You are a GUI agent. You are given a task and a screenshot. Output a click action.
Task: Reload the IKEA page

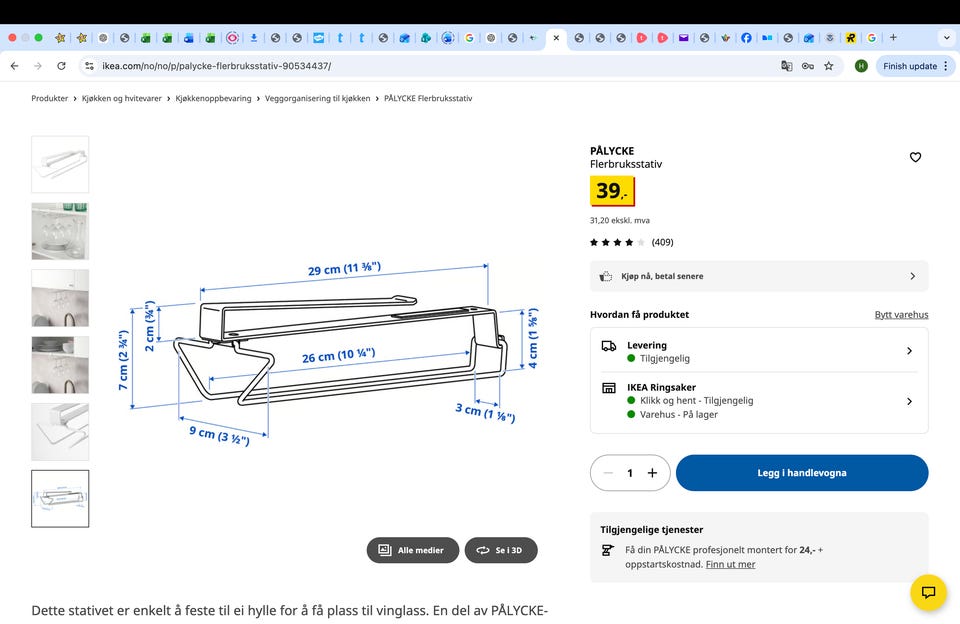61,66
